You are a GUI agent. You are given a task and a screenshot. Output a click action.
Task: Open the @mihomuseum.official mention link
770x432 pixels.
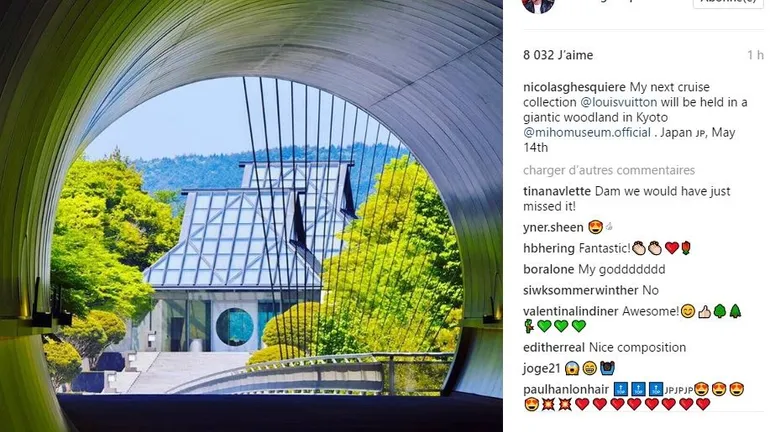(x=587, y=133)
